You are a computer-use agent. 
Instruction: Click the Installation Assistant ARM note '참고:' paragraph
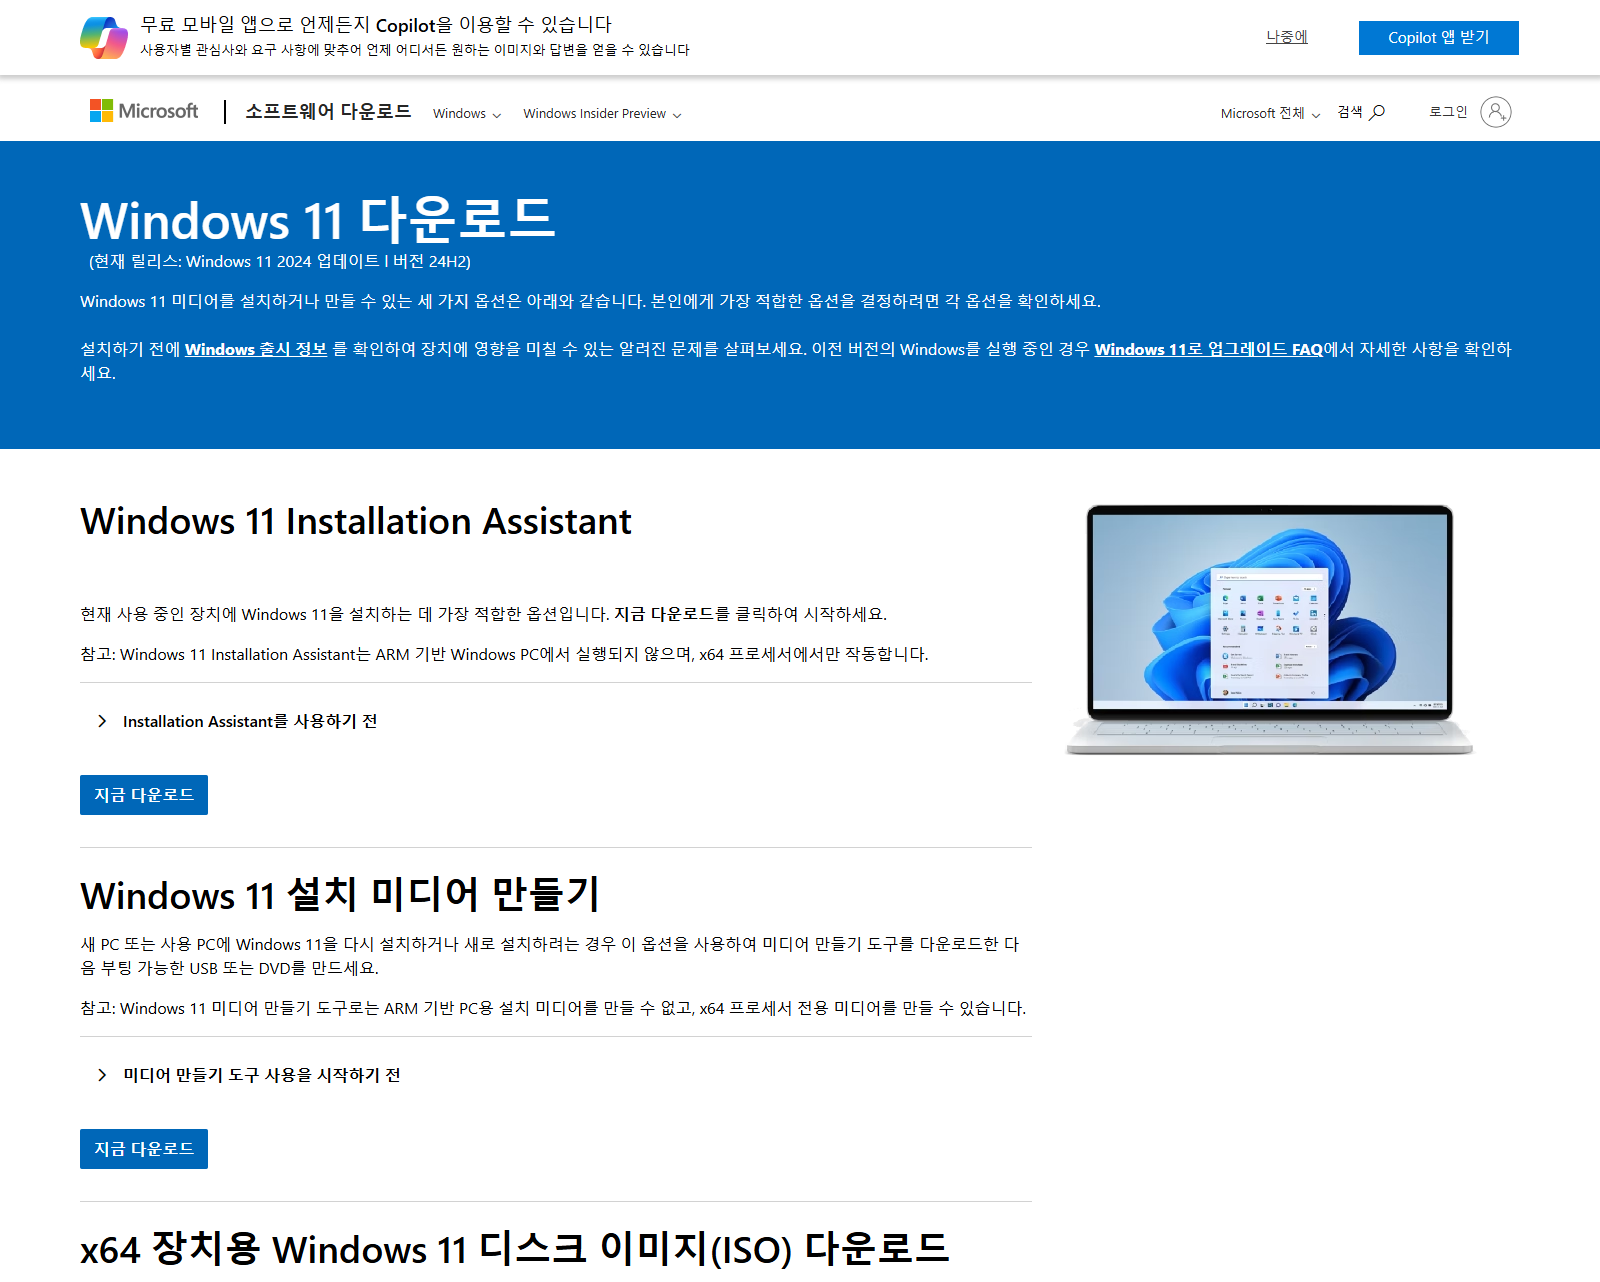(x=504, y=654)
